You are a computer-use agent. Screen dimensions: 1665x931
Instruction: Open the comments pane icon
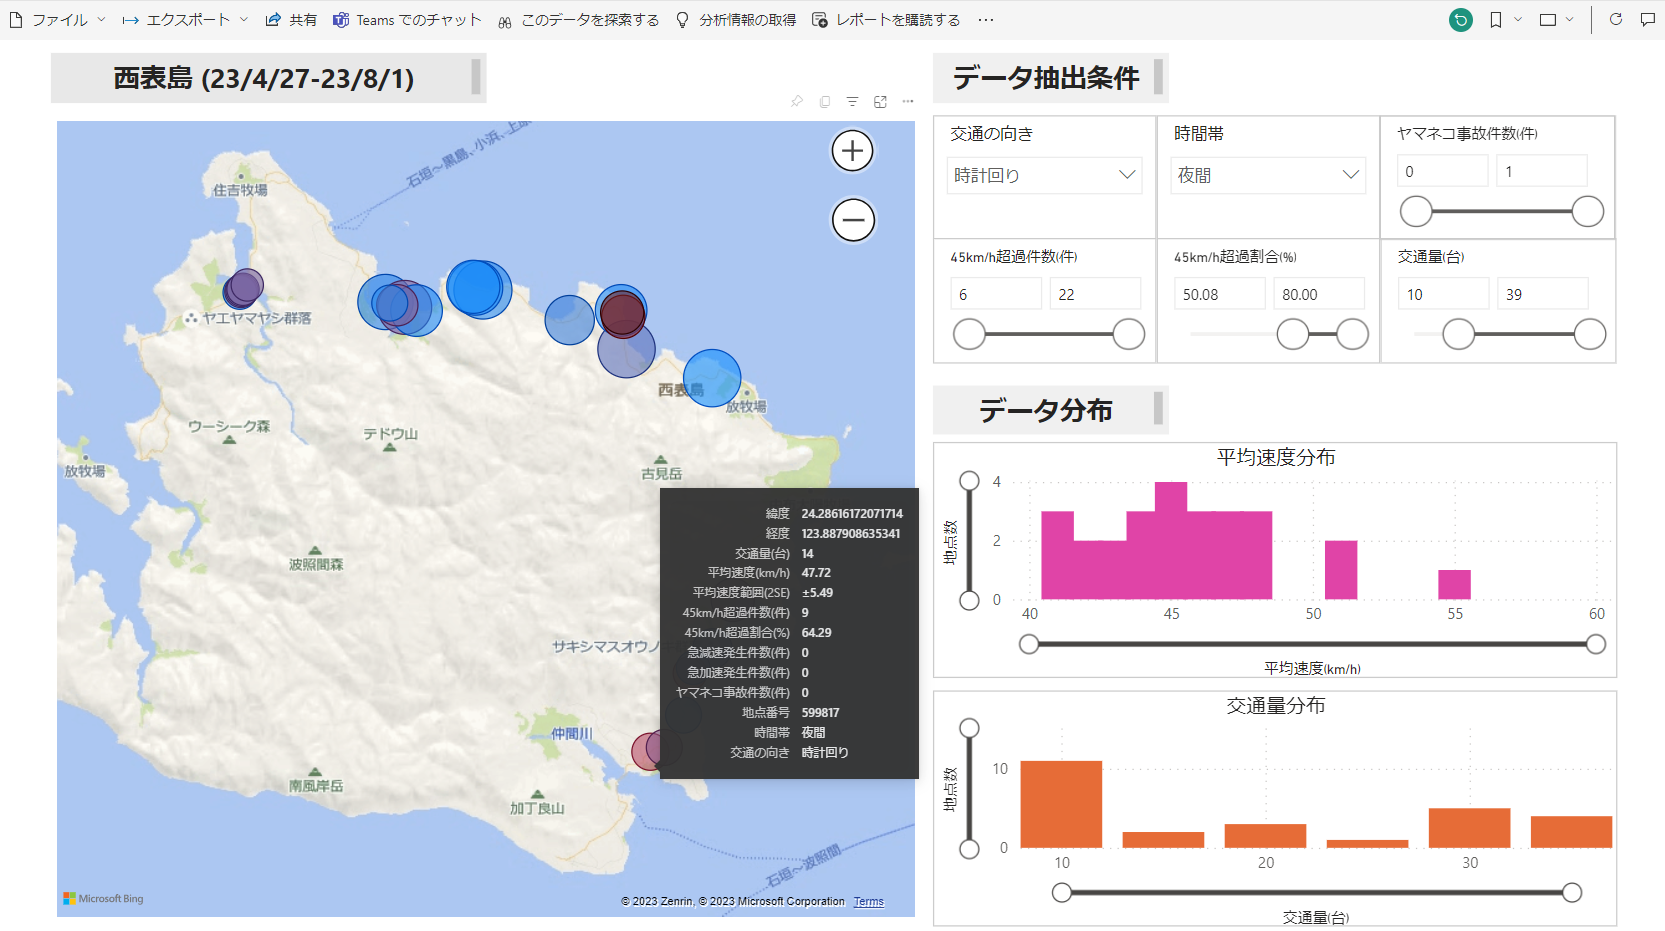pyautogui.click(x=1647, y=20)
